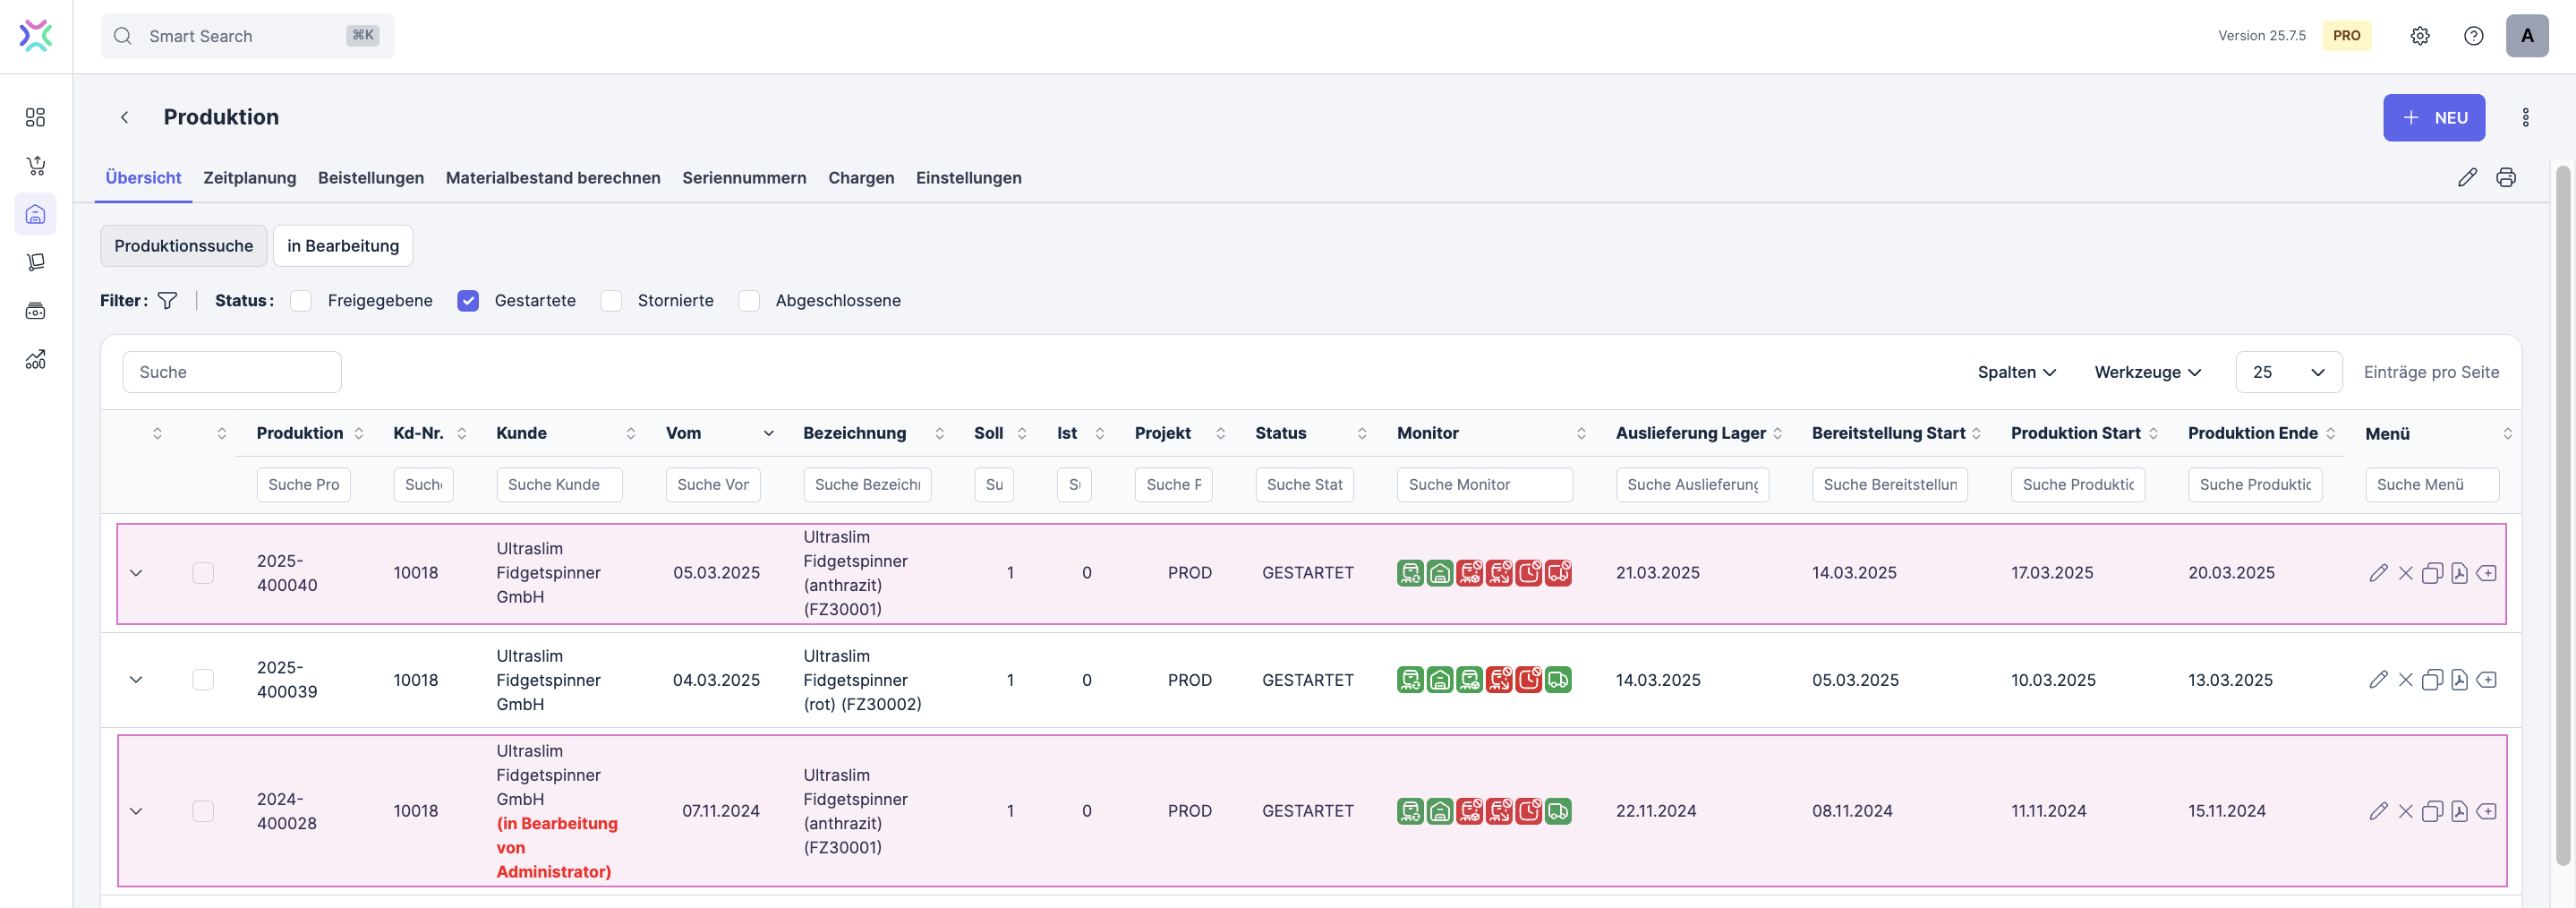Open the Spalten dropdown
This screenshot has height=908, width=2576.
point(2016,372)
